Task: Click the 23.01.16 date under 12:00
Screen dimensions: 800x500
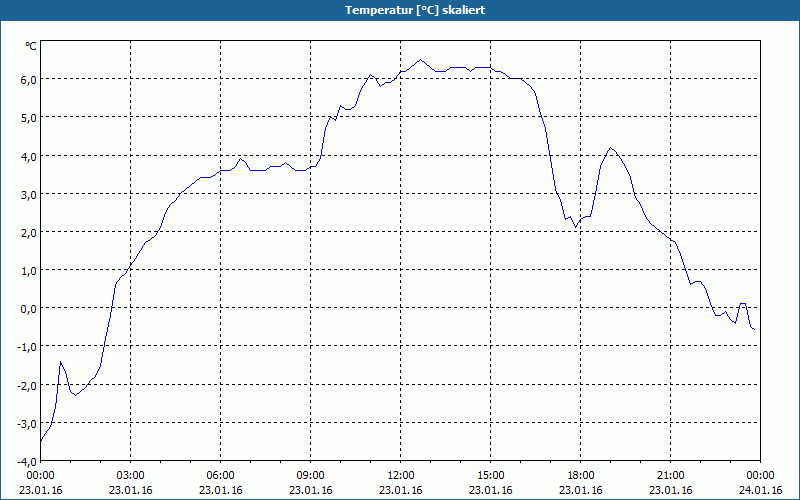Action: (401, 490)
